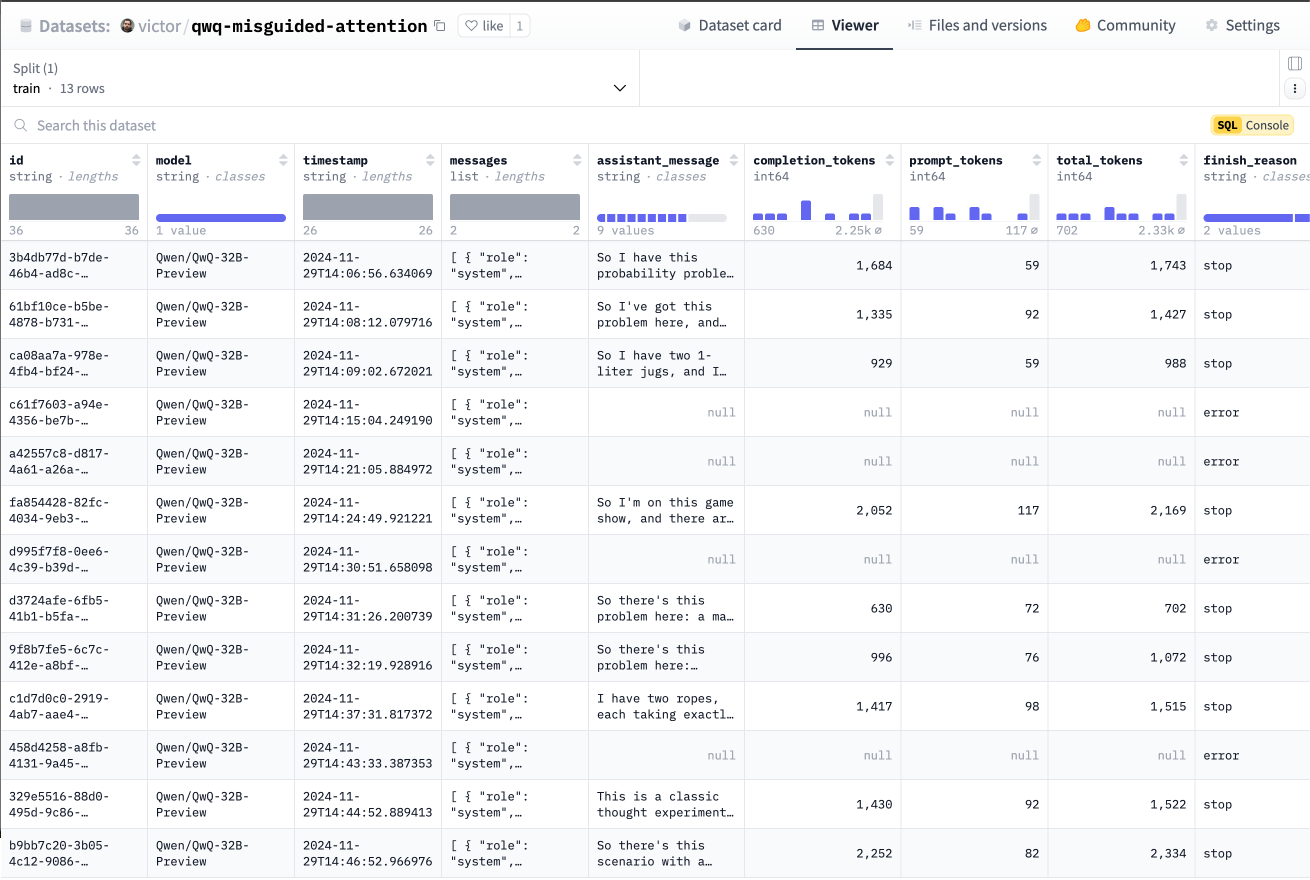The width and height of the screenshot is (1310, 880).
Task: Open the SQL Console
Action: click(x=1252, y=125)
